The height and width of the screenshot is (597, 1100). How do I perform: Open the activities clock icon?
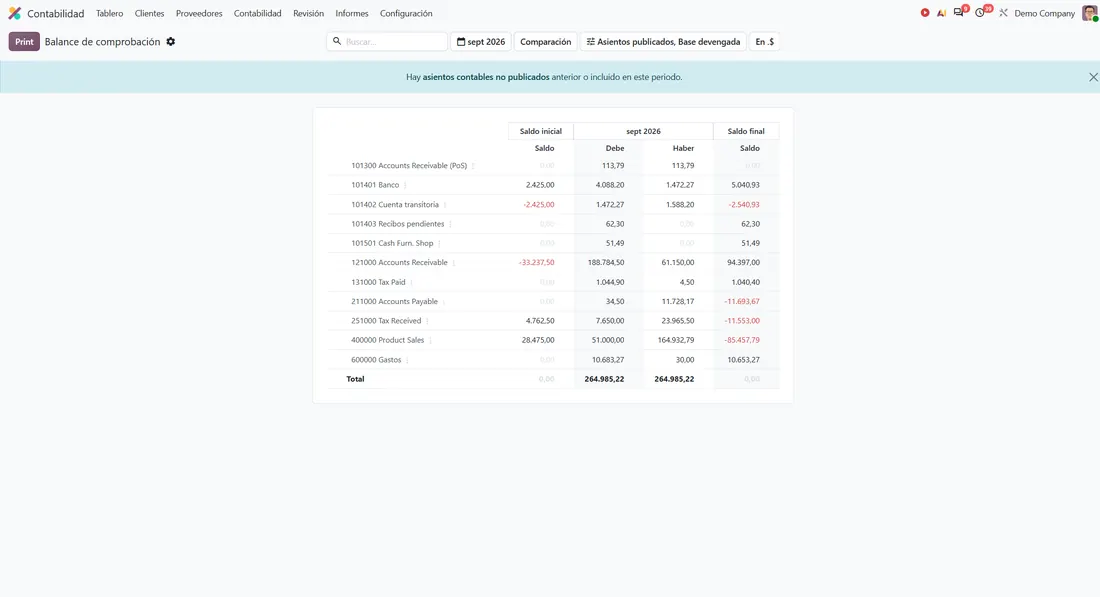tap(980, 13)
